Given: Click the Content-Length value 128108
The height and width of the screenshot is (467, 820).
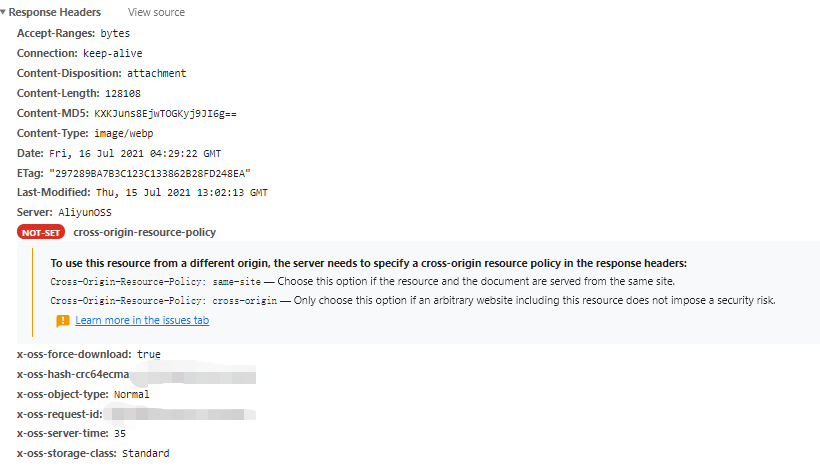Looking at the screenshot, I should pos(123,94).
